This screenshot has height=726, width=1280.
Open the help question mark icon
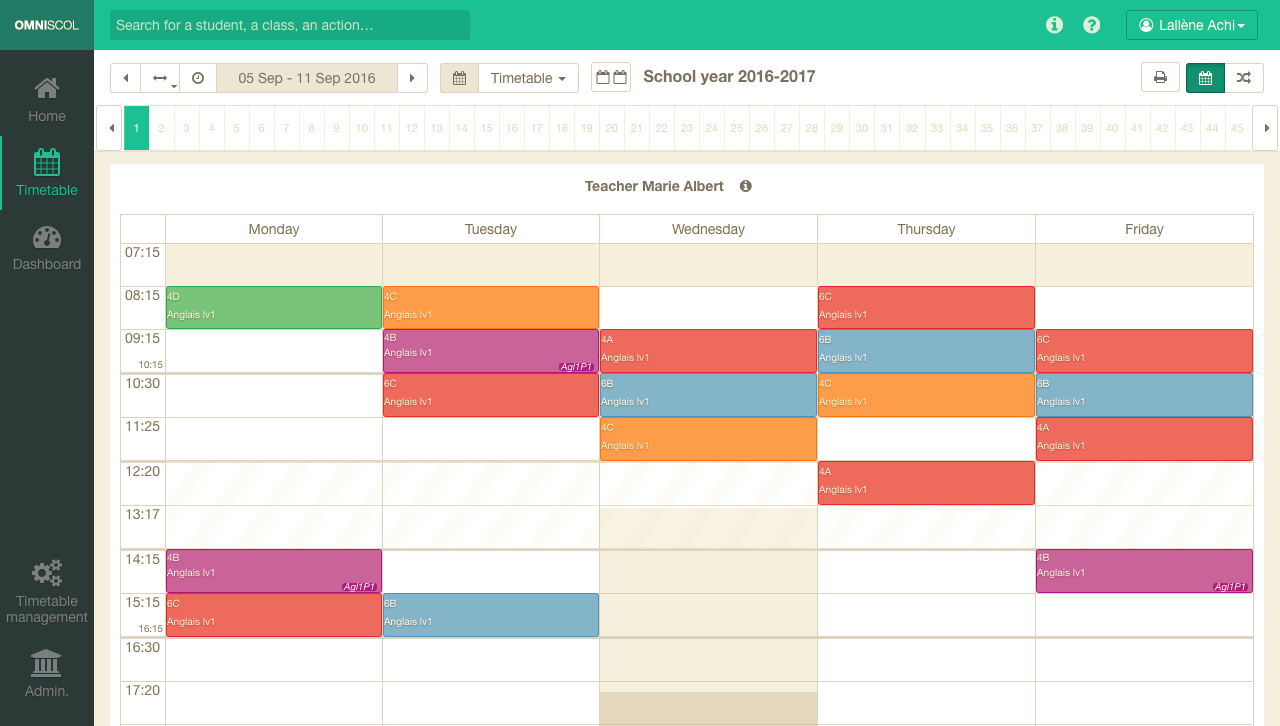[1092, 25]
